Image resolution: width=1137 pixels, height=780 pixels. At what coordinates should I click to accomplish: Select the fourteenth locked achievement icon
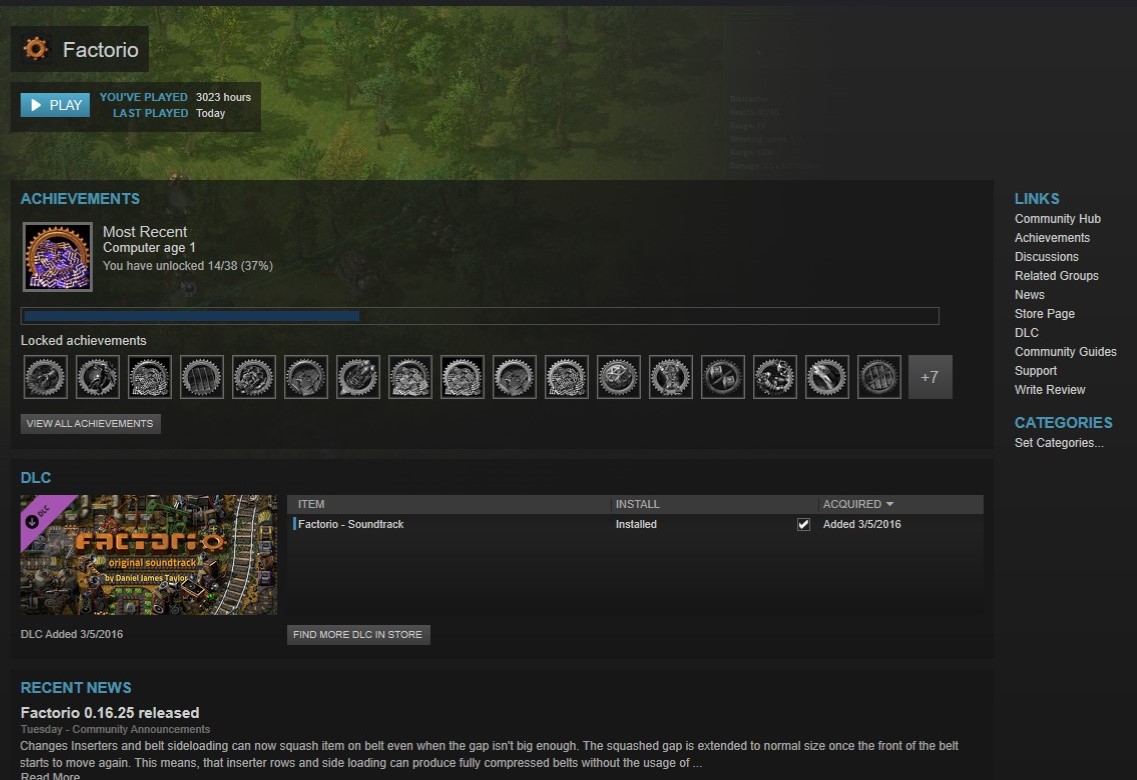(x=723, y=377)
